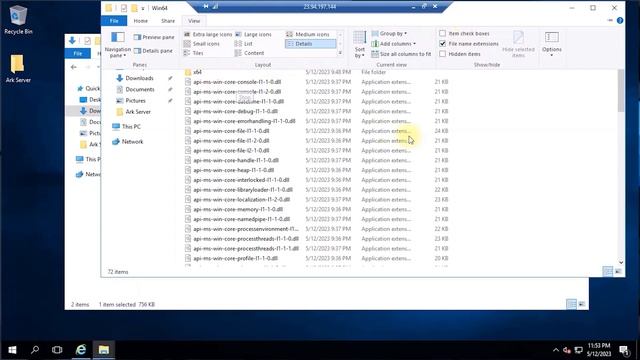The image size is (640, 360).
Task: Enable Item check boxes
Action: pyautogui.click(x=442, y=33)
